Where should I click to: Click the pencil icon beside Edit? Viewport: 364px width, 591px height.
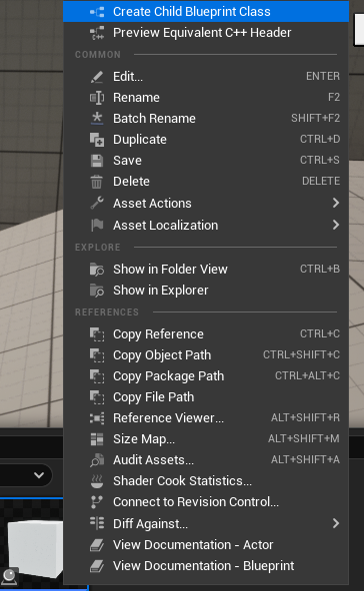(x=97, y=77)
